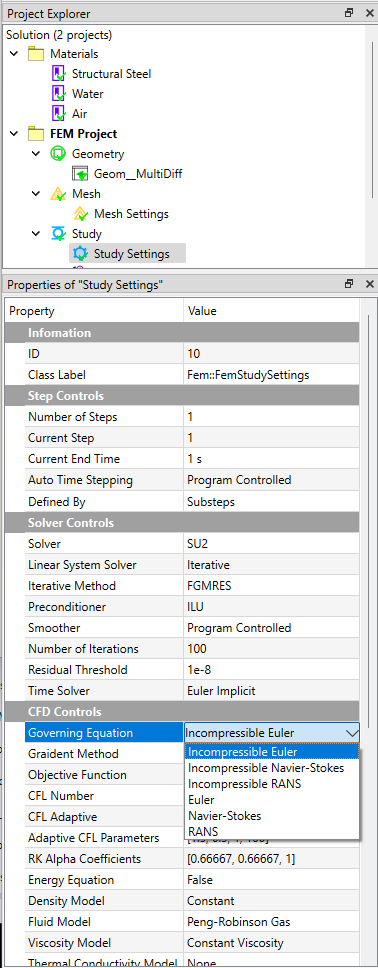Click the Value column header
Screen dimensions: 378x968
point(271,311)
